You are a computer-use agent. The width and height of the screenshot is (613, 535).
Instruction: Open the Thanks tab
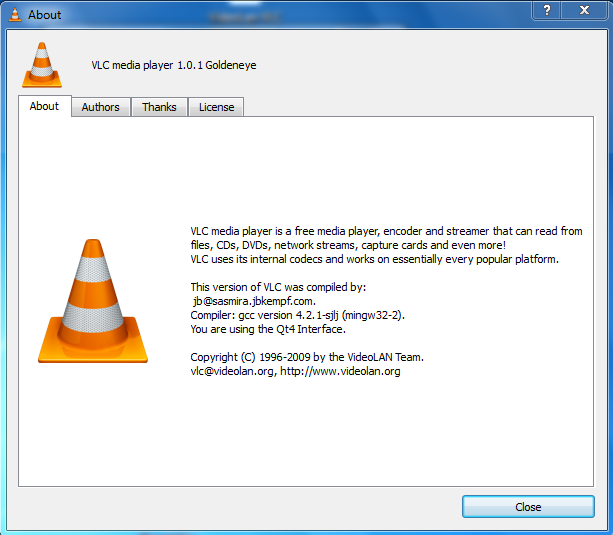point(159,107)
